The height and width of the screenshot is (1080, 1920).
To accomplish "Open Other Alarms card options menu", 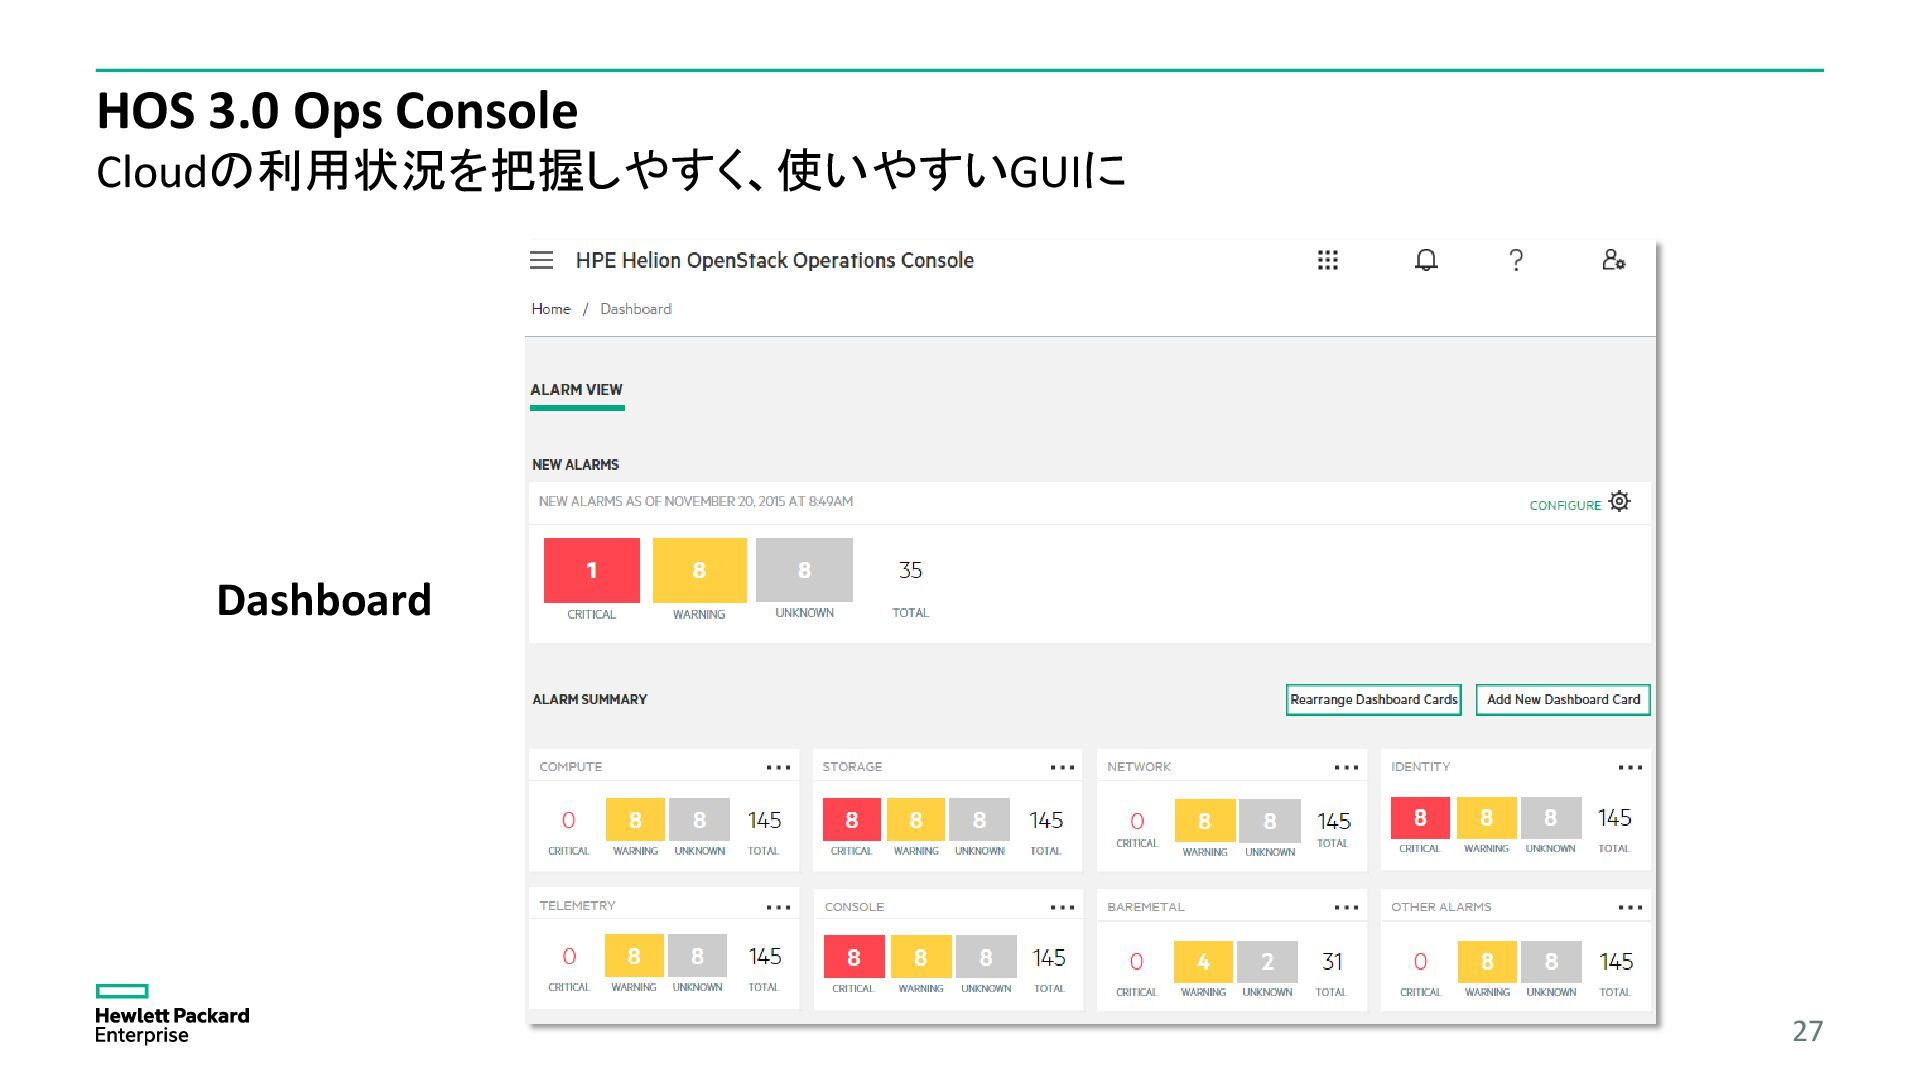I will [x=1630, y=908].
